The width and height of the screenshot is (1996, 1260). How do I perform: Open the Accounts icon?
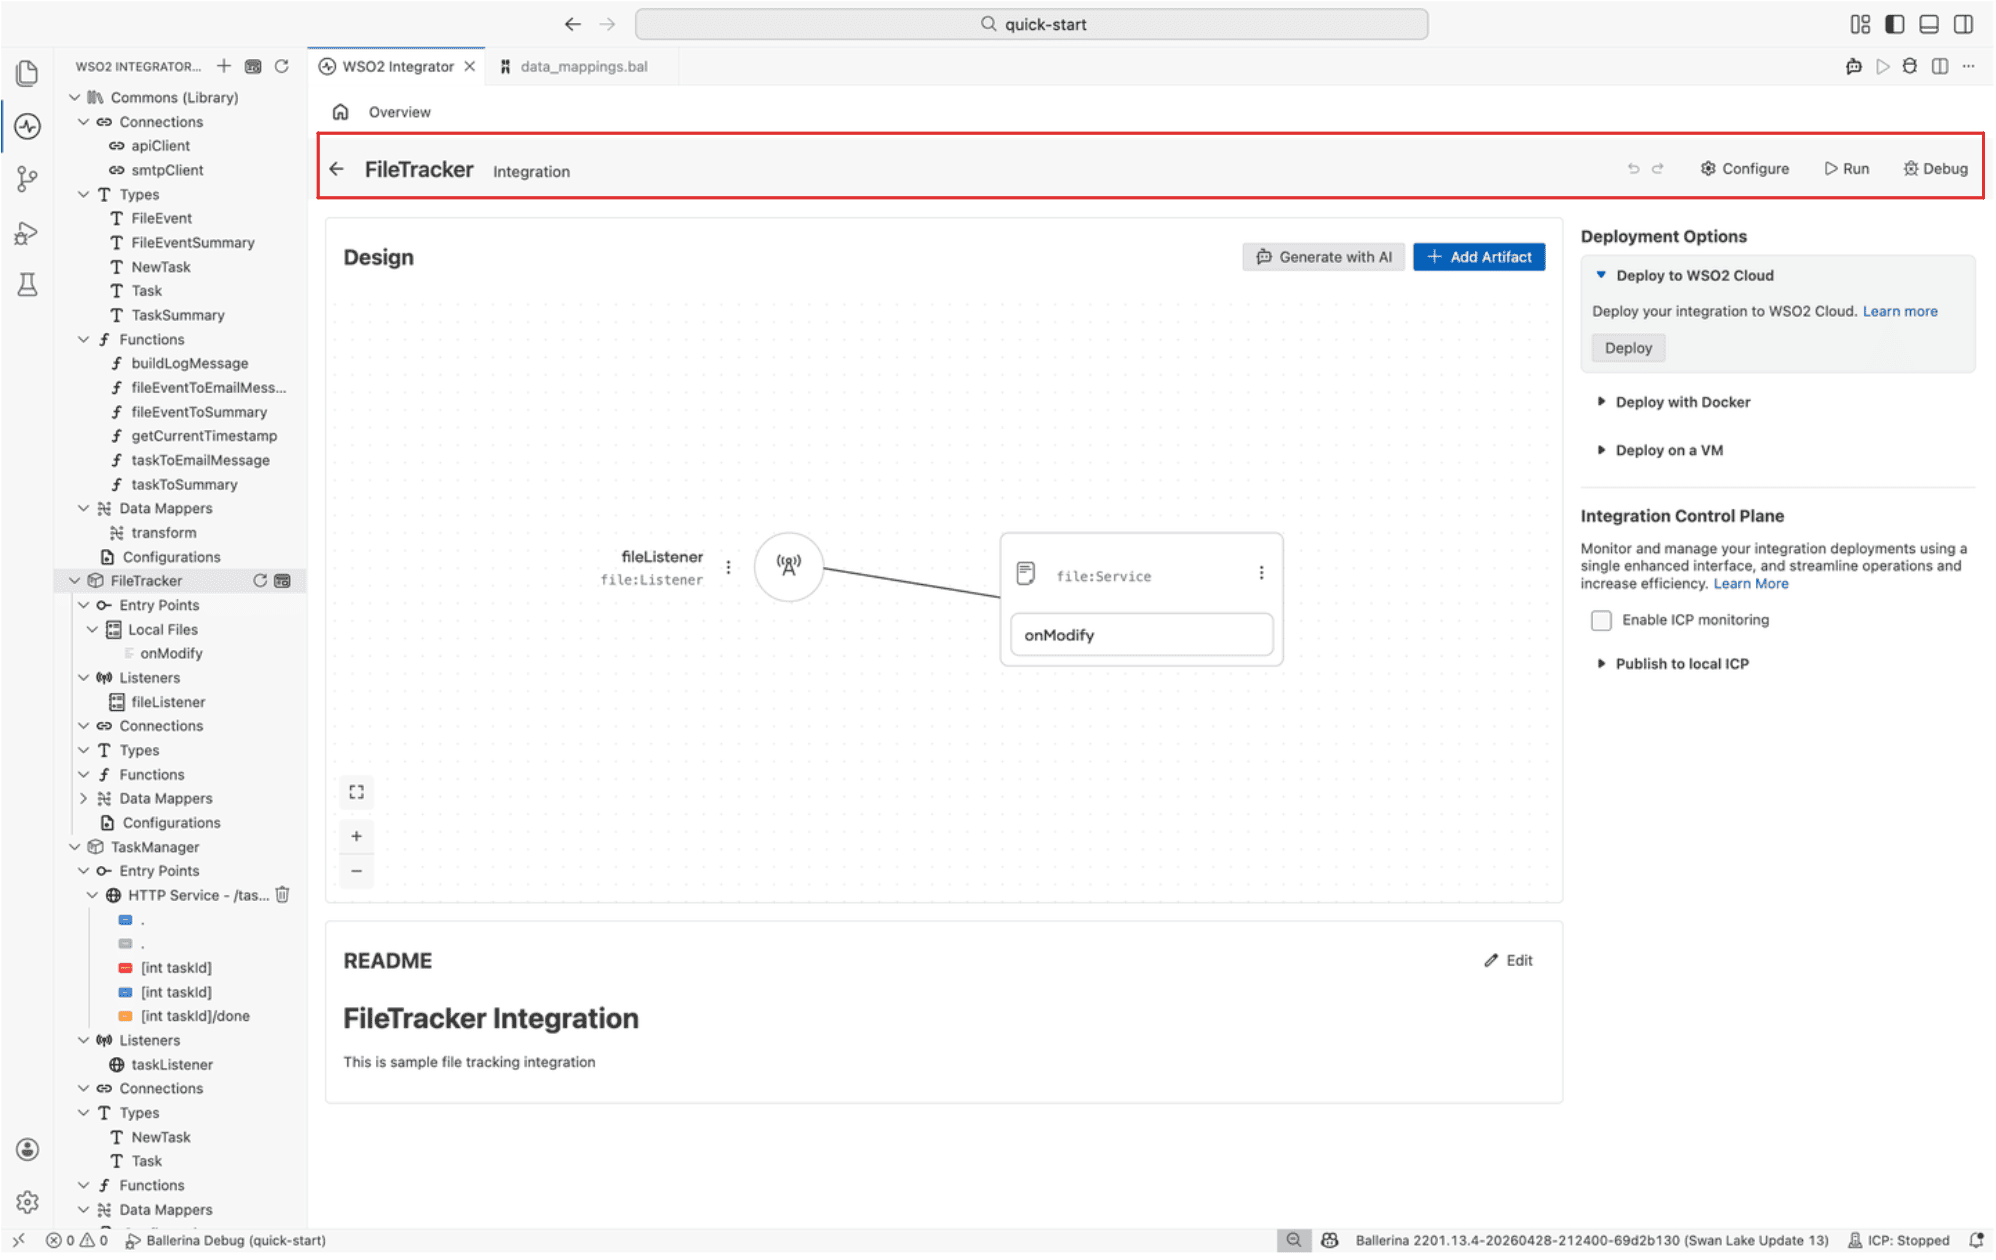tap(27, 1149)
